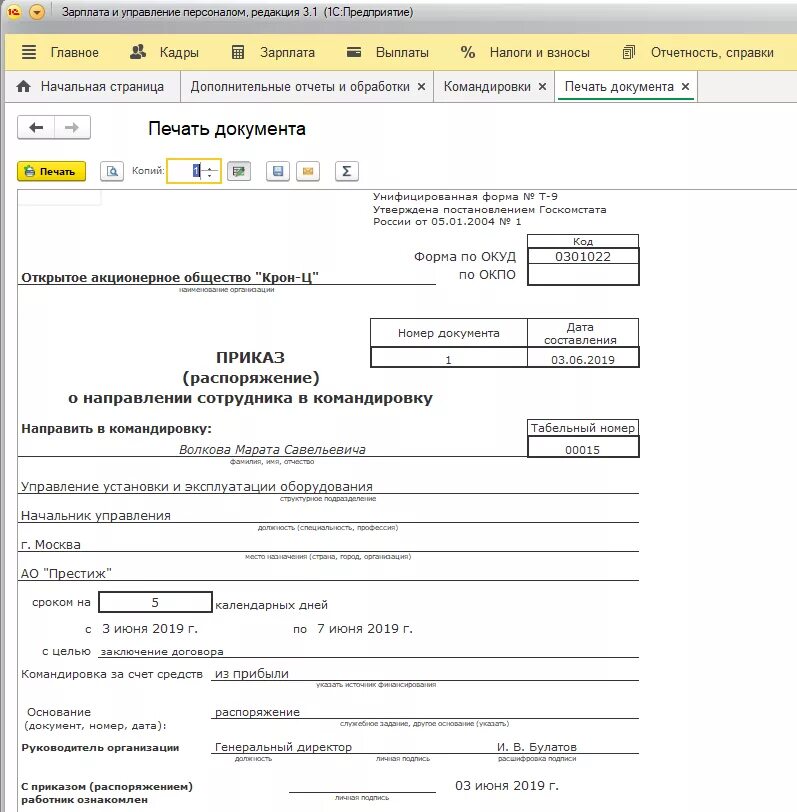
Task: Open the Налоги и взносы menu section
Action: pos(540,52)
